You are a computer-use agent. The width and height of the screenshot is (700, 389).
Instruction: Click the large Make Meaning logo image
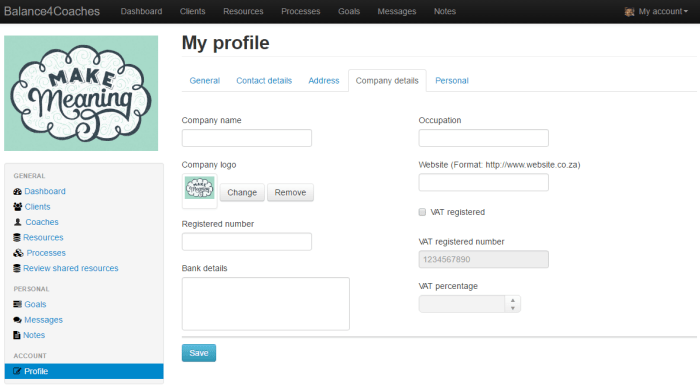pos(81,93)
